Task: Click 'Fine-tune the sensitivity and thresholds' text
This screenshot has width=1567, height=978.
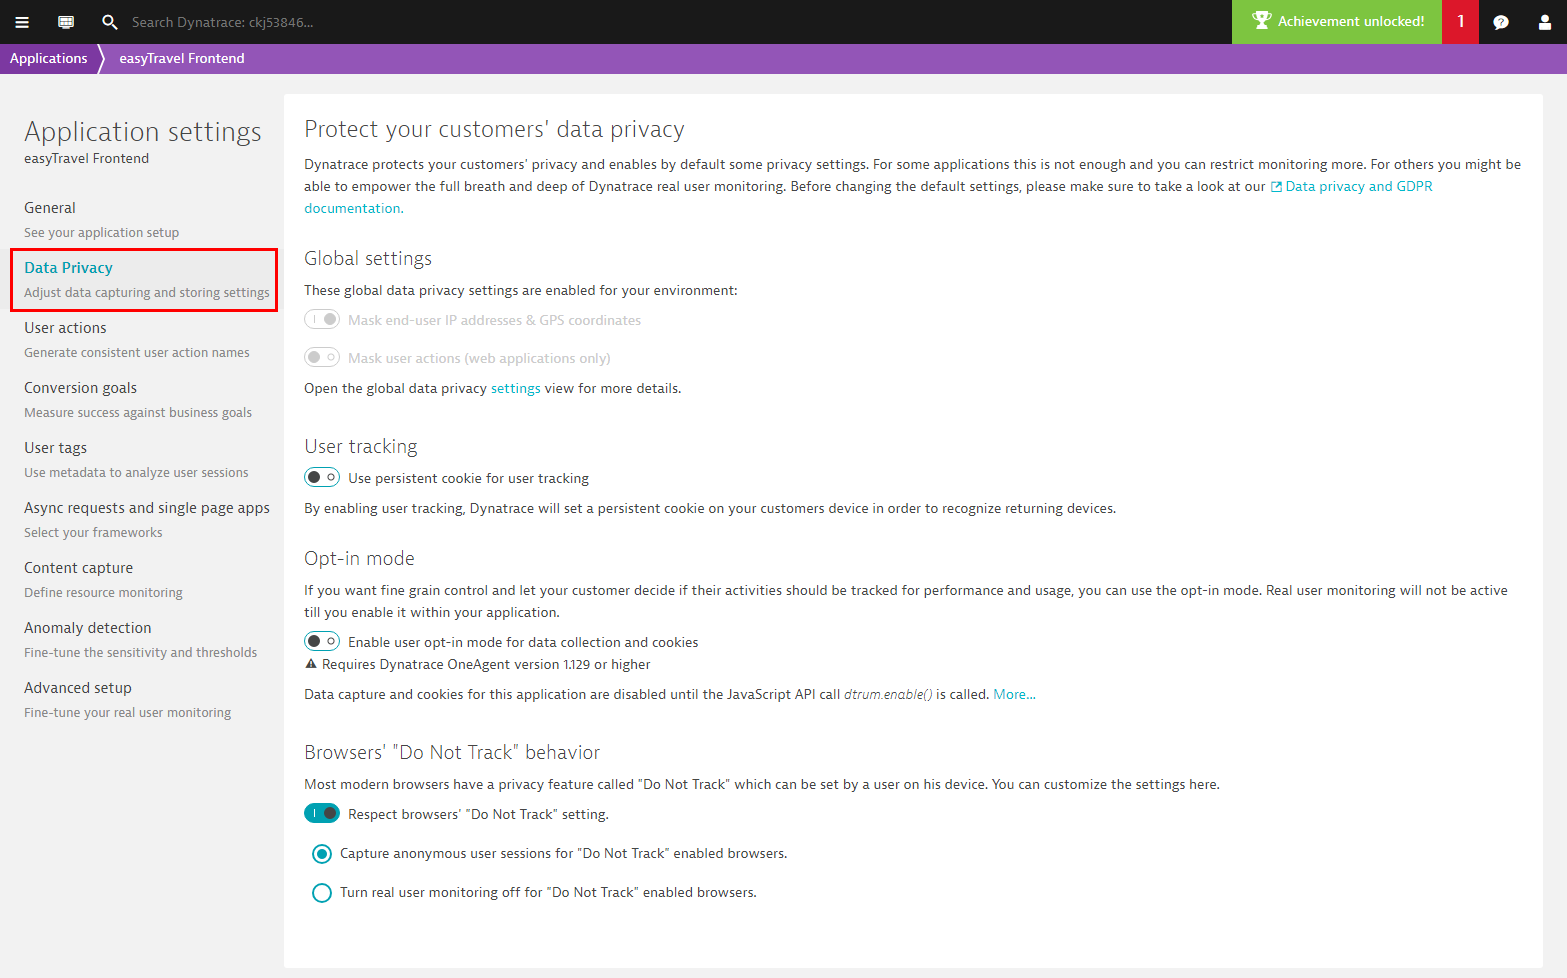Action: coord(140,653)
